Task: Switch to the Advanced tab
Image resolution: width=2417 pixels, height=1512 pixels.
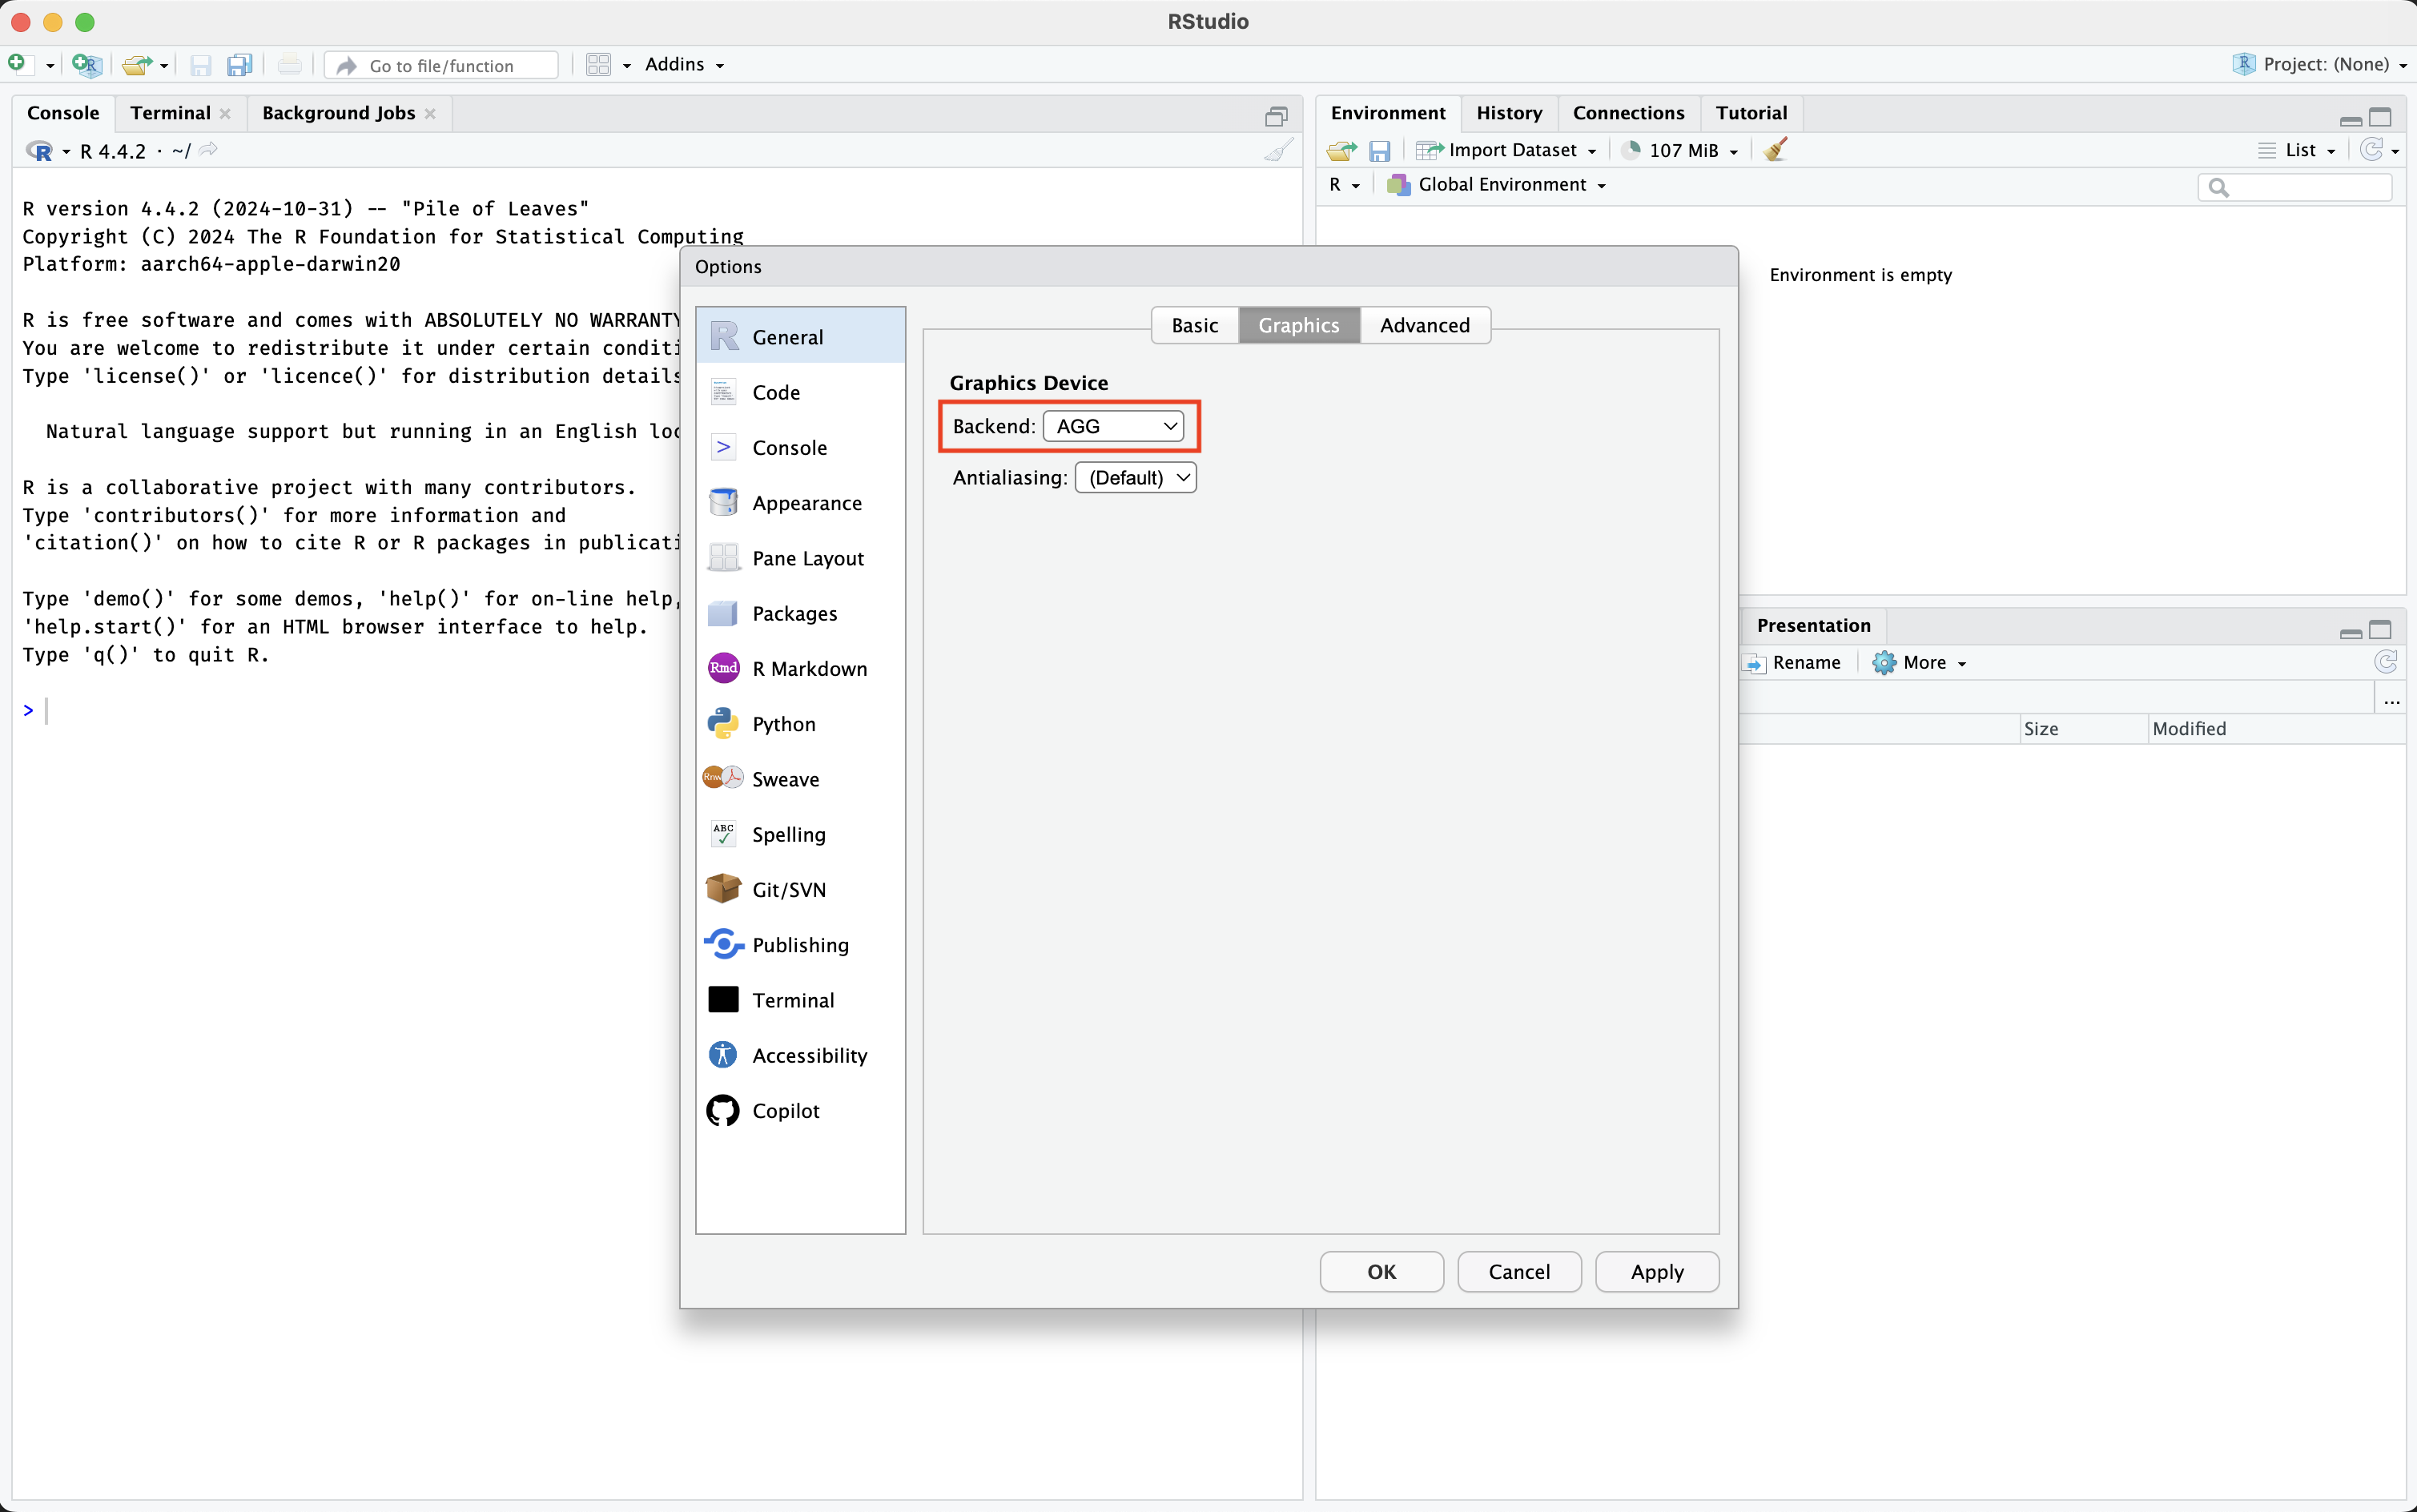Action: click(1424, 325)
